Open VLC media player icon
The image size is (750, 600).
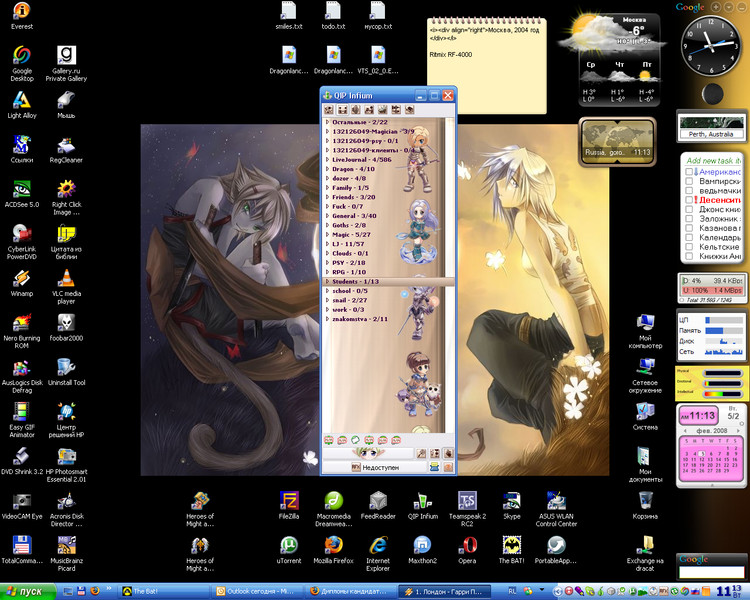[x=66, y=286]
